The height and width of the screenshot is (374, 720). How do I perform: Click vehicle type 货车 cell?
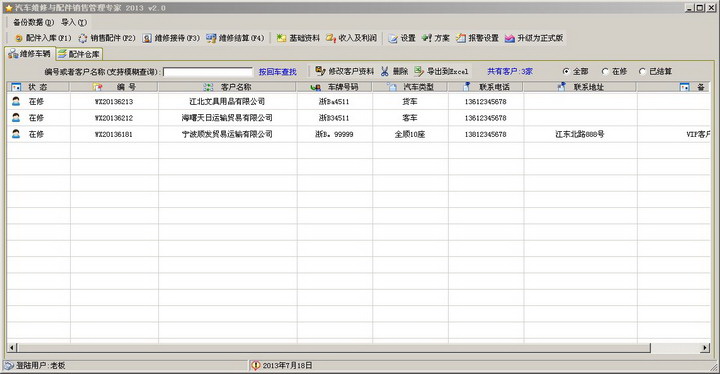pos(410,102)
